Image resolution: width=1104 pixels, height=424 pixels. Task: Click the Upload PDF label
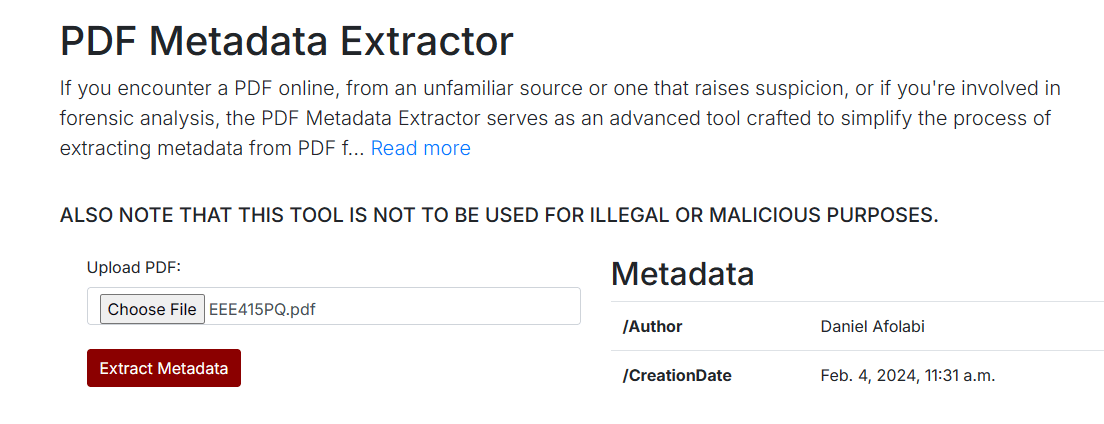(x=135, y=267)
